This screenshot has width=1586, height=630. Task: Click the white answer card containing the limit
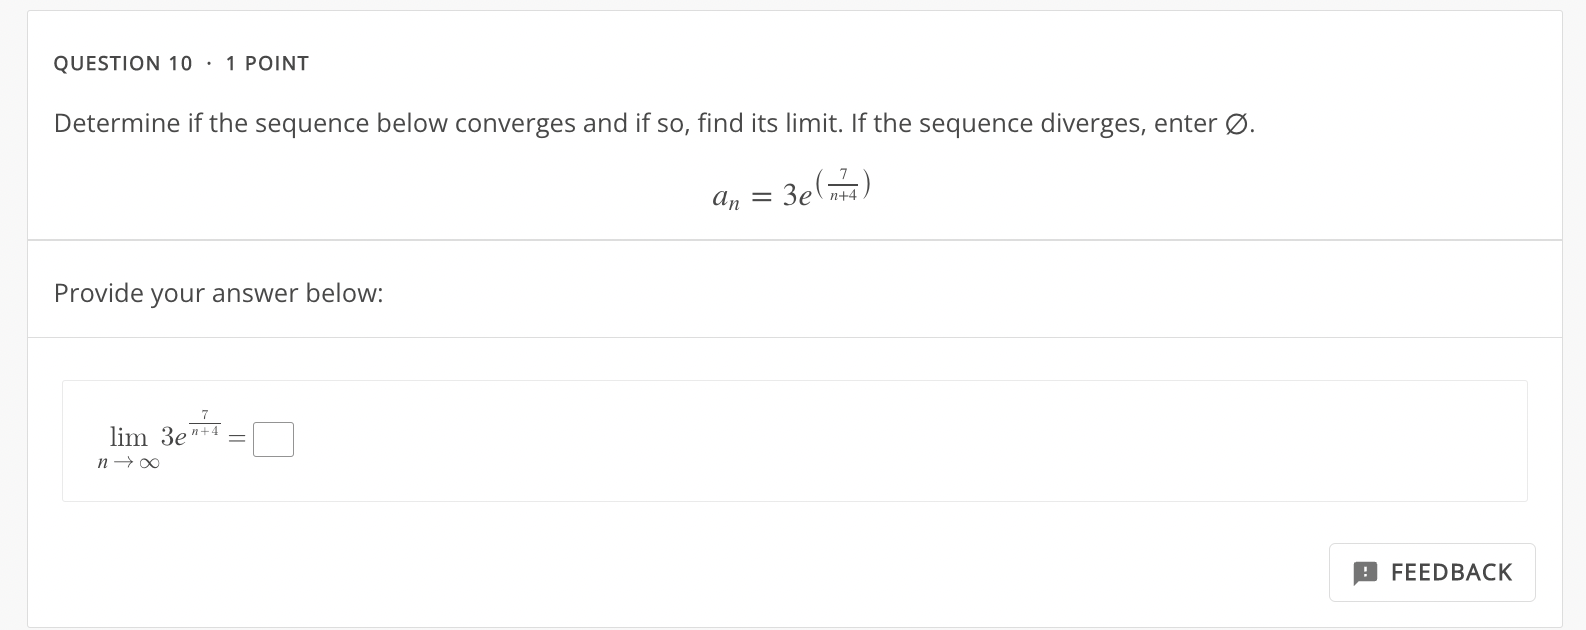tap(795, 440)
